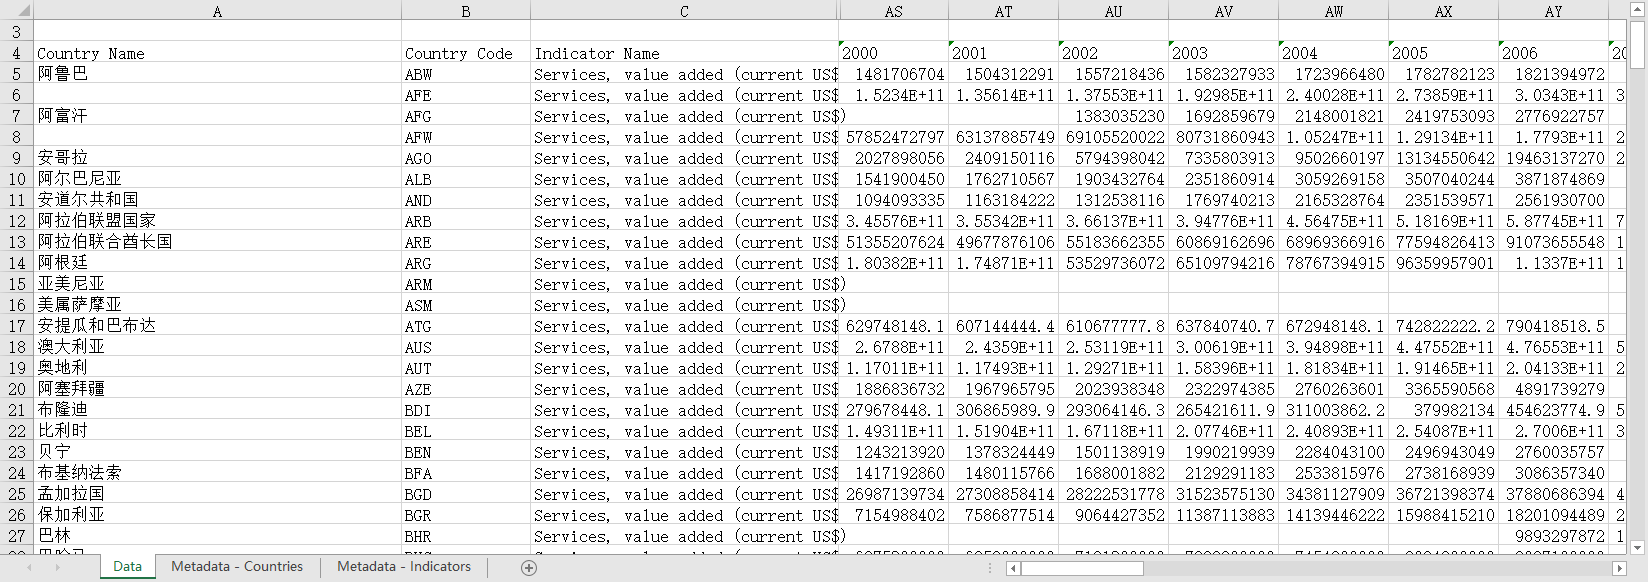Click the cell containing 美属萨摩亚
This screenshot has width=1648, height=582.
[217, 305]
